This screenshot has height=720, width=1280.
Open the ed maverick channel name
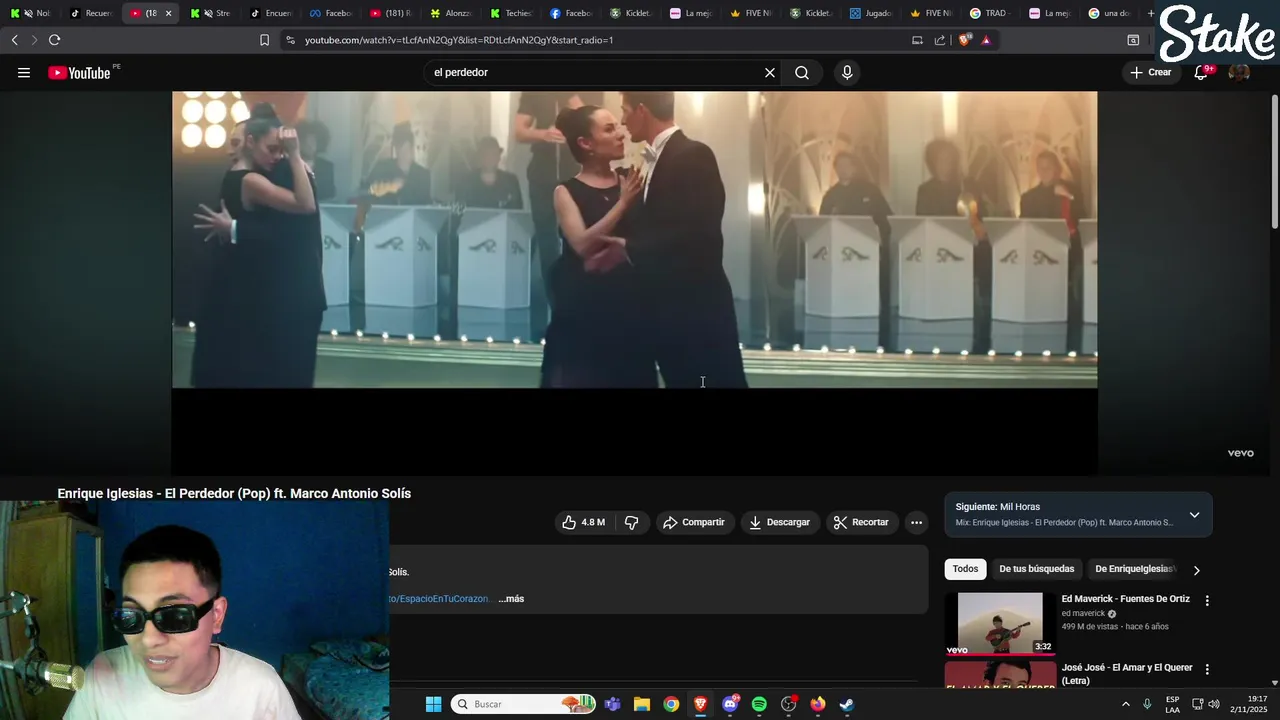tap(1083, 613)
